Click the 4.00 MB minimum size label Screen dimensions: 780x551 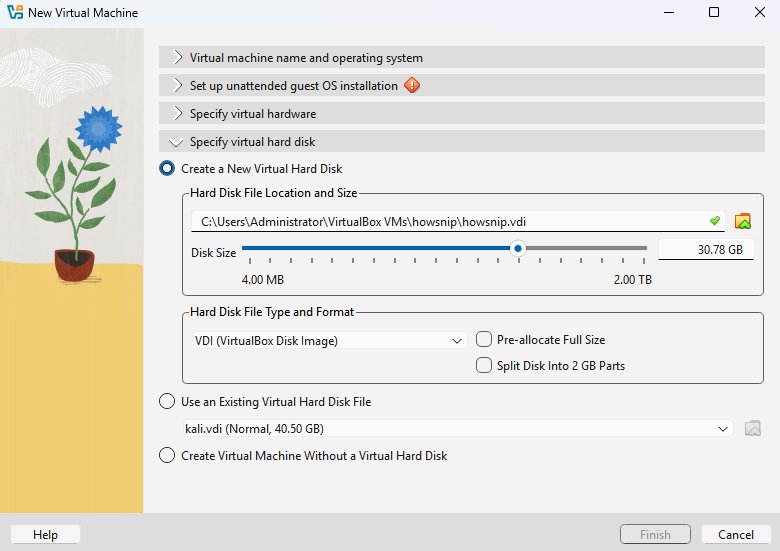coord(263,279)
